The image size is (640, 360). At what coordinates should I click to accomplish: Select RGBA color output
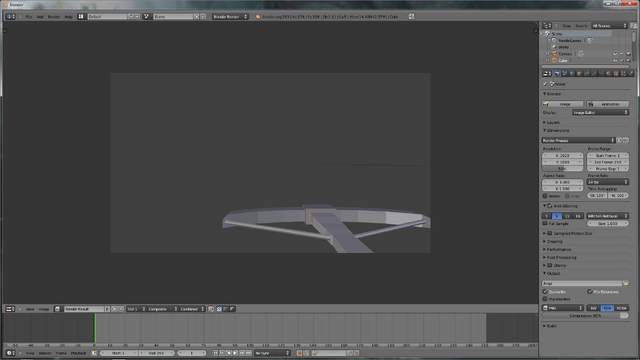622,308
